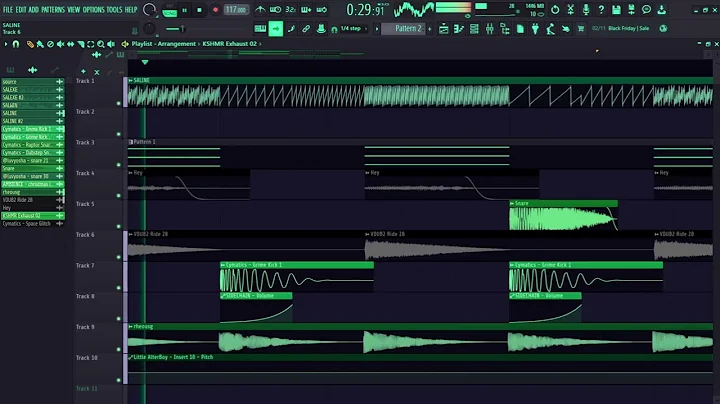Viewport: 720px width, 404px height.
Task: Select the playlist playback speaker tool
Action: pos(111,44)
